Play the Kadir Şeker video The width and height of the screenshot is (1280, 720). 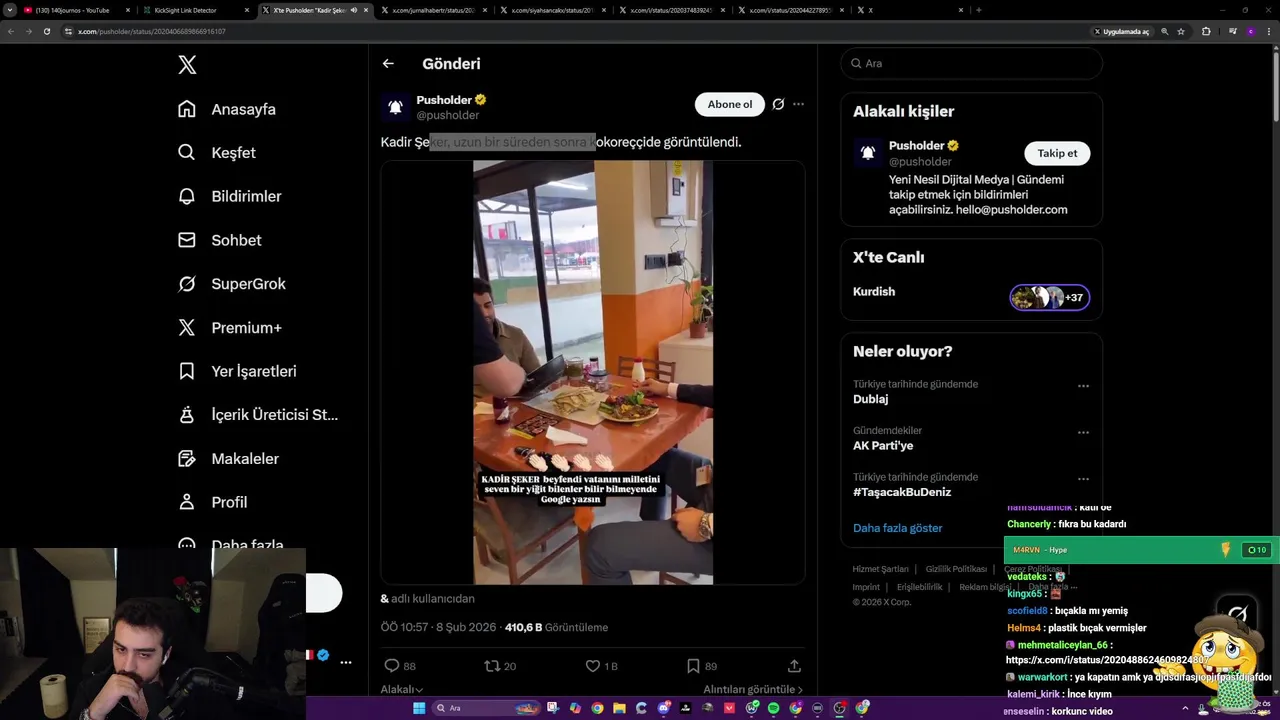click(x=593, y=372)
